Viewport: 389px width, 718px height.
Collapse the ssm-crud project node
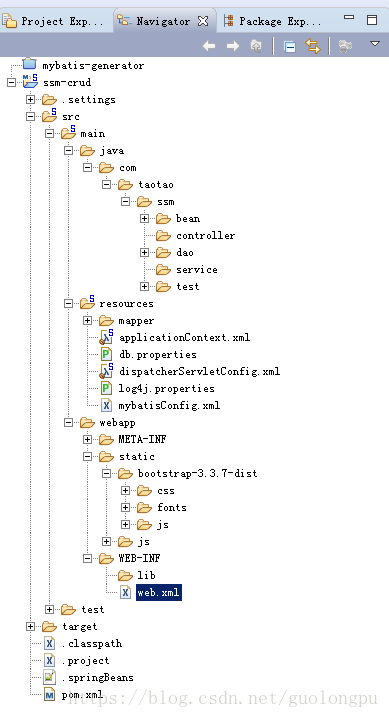pyautogui.click(x=11, y=82)
